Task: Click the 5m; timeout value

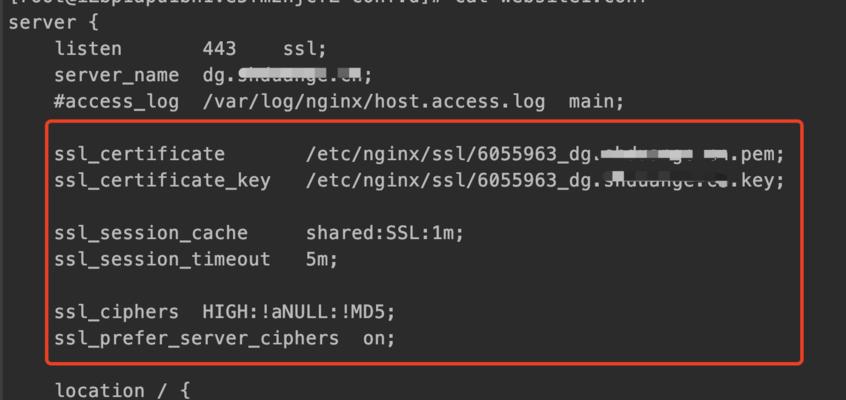Action: tap(322, 260)
